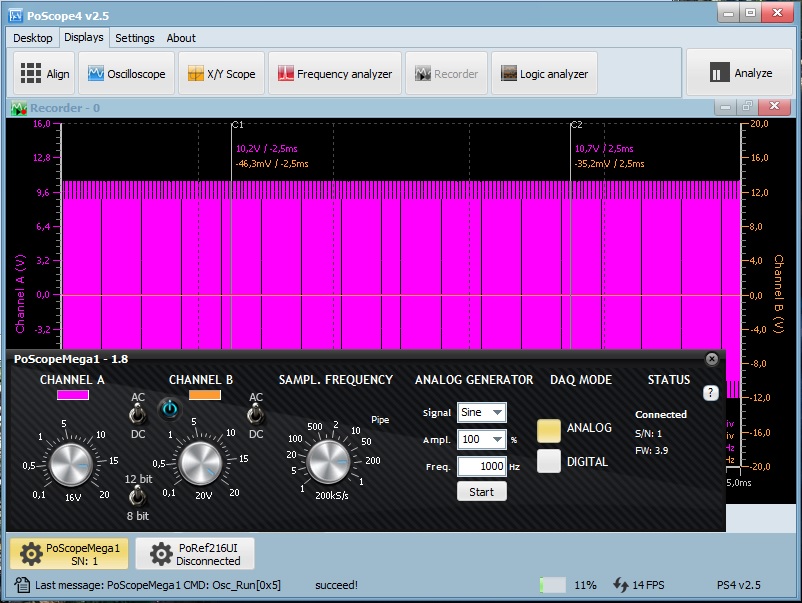Click the 'PS4 v2.5' version text
This screenshot has width=802, height=603.
[x=739, y=585]
